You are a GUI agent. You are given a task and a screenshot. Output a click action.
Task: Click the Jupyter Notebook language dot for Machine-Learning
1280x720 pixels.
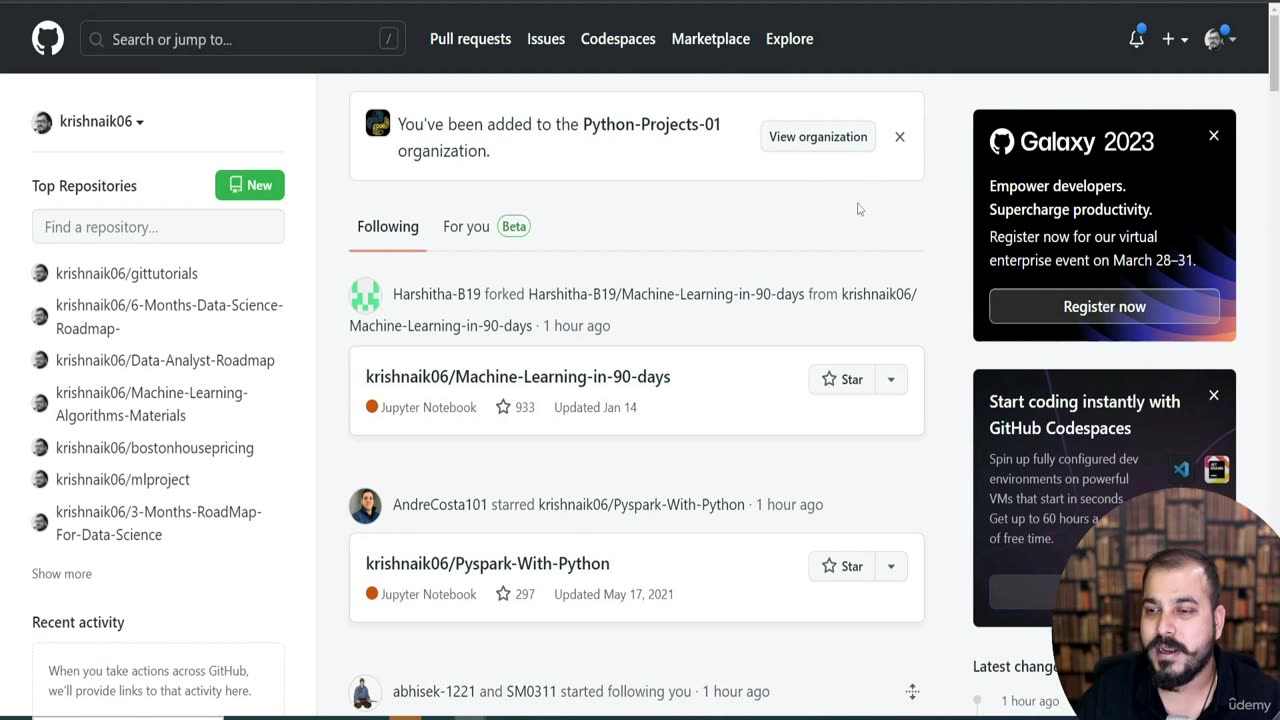click(x=372, y=407)
